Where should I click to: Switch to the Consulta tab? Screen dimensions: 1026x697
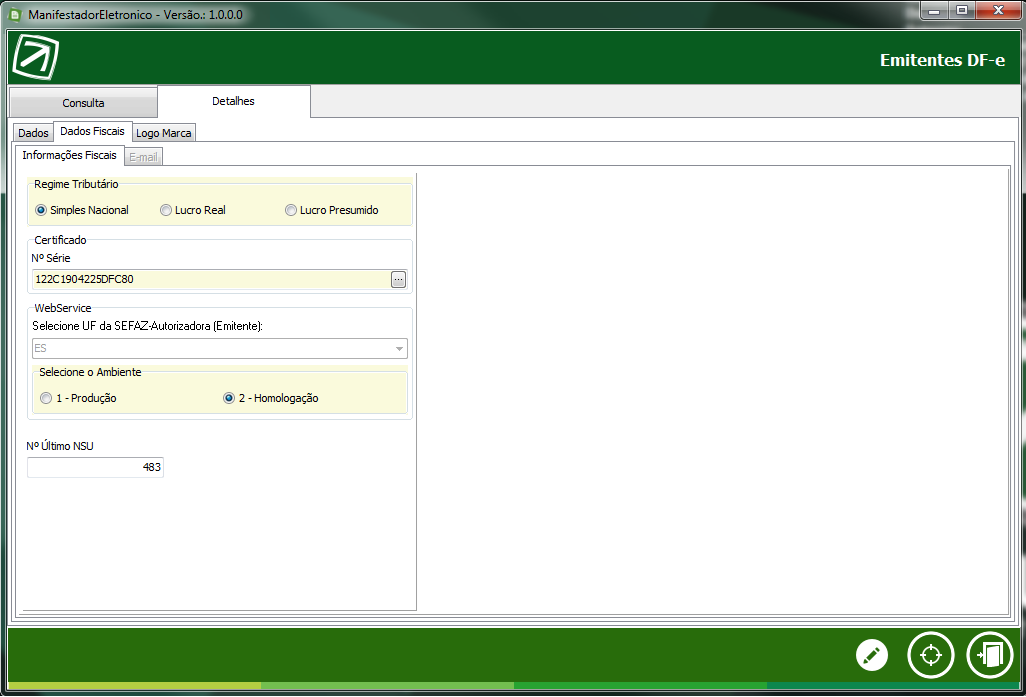pyautogui.click(x=83, y=103)
